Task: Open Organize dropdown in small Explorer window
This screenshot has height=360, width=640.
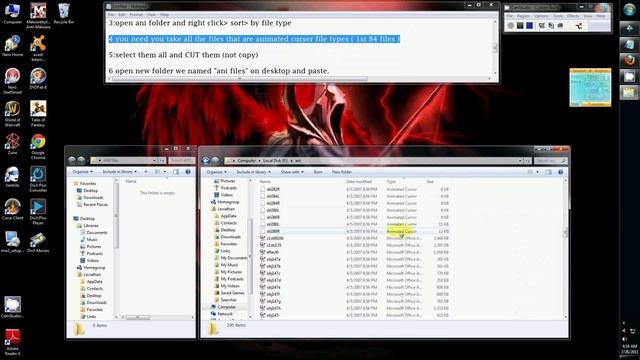Action: coord(82,172)
